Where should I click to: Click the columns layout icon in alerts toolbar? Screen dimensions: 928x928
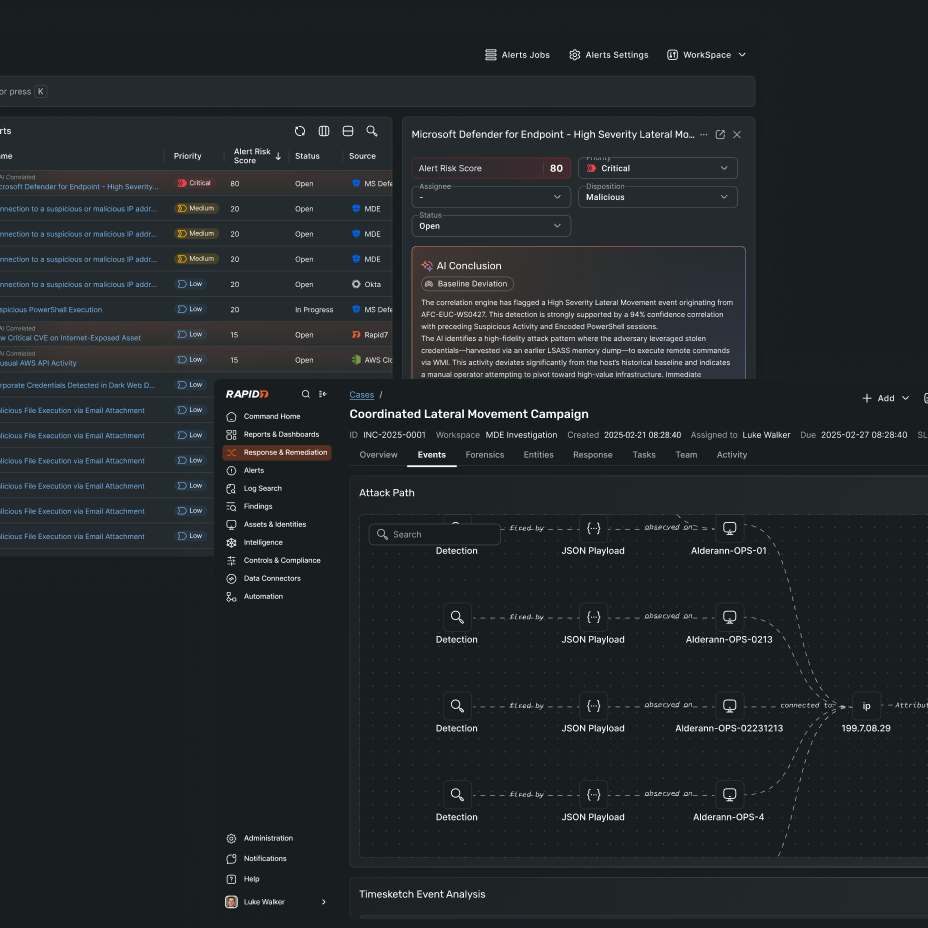click(324, 131)
